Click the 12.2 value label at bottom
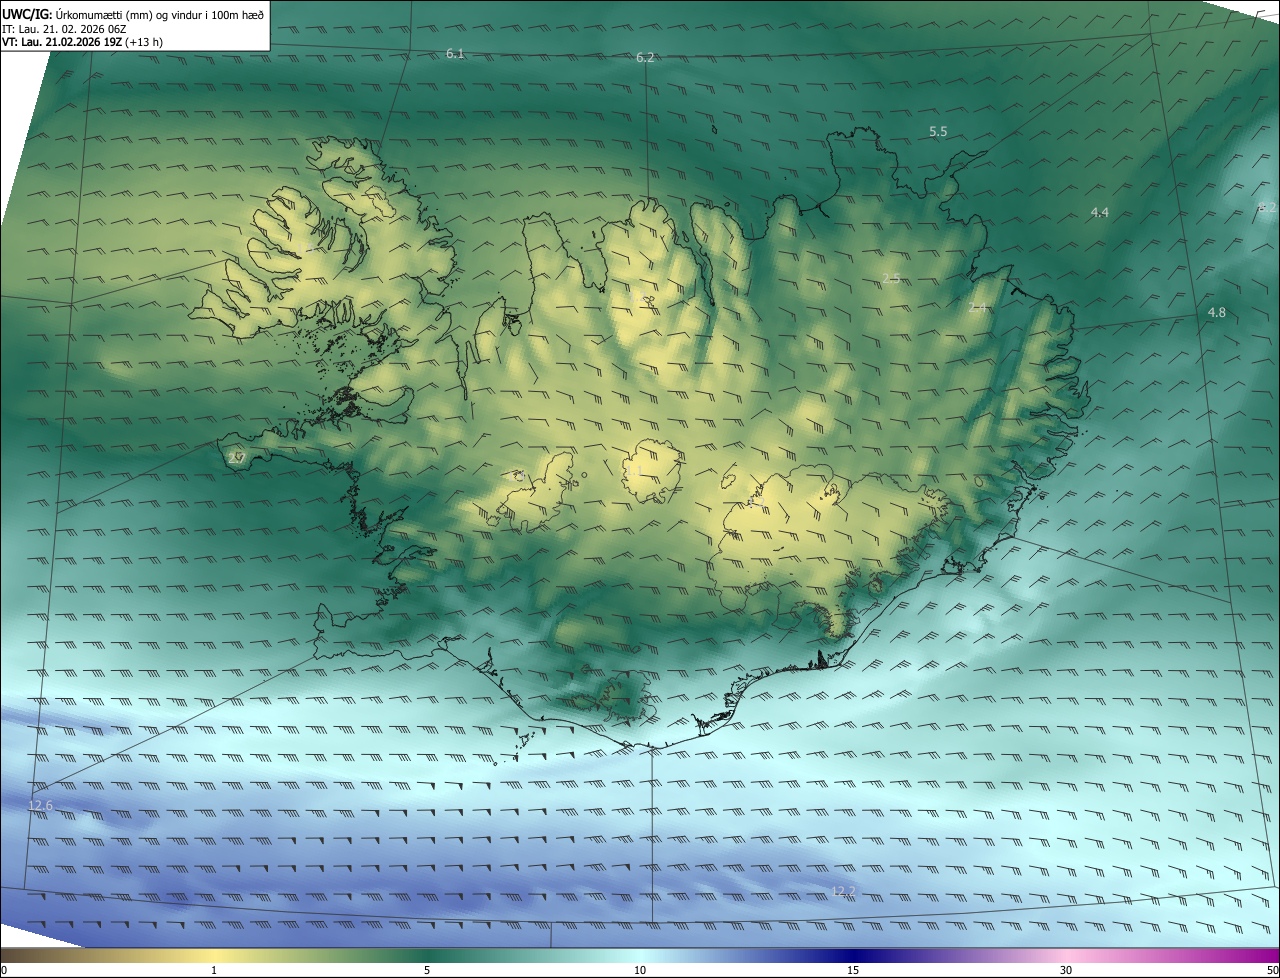1280x978 pixels. click(x=844, y=891)
